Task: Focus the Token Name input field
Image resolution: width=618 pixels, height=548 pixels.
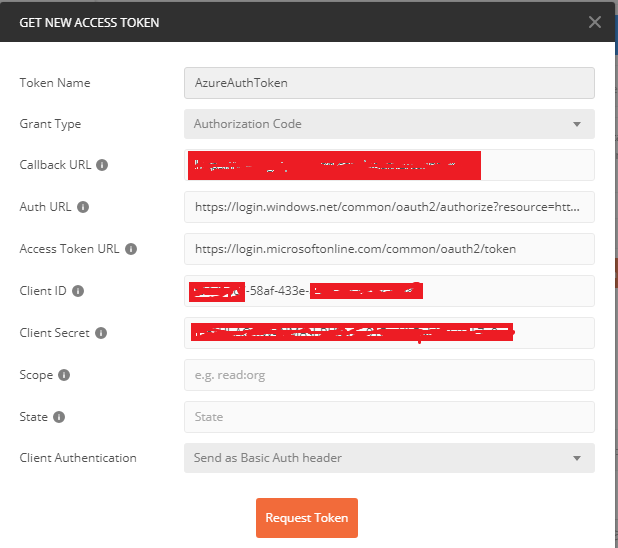Action: (x=388, y=82)
